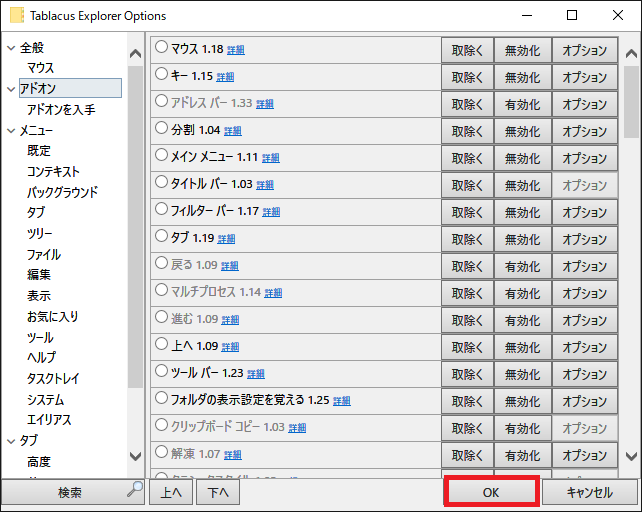Select the キー 1.15 radio button
This screenshot has width=642, height=512.
click(161, 74)
